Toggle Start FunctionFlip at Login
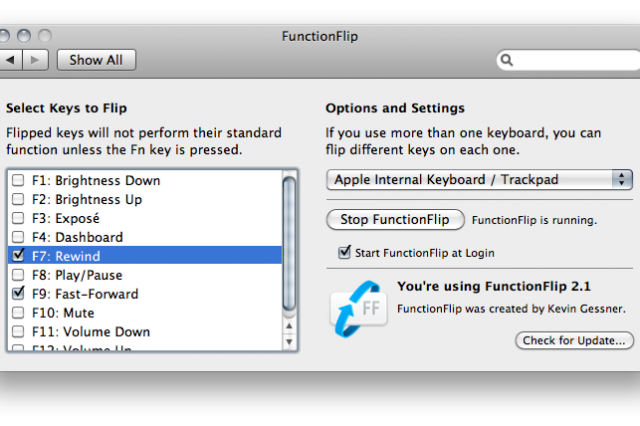Screen dimensions: 640x426 tap(346, 253)
